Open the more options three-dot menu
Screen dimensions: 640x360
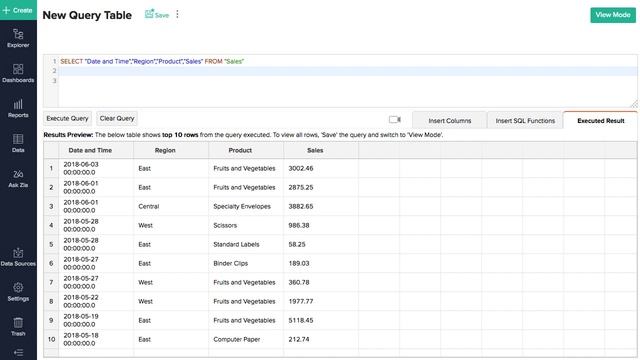click(177, 14)
